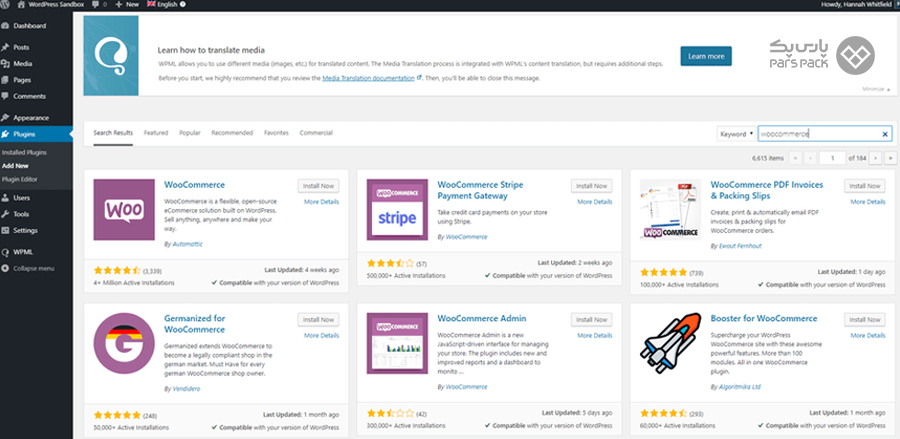This screenshot has height=439, width=900.
Task: Open More Details for WooCommerce Admin
Action: (595, 336)
